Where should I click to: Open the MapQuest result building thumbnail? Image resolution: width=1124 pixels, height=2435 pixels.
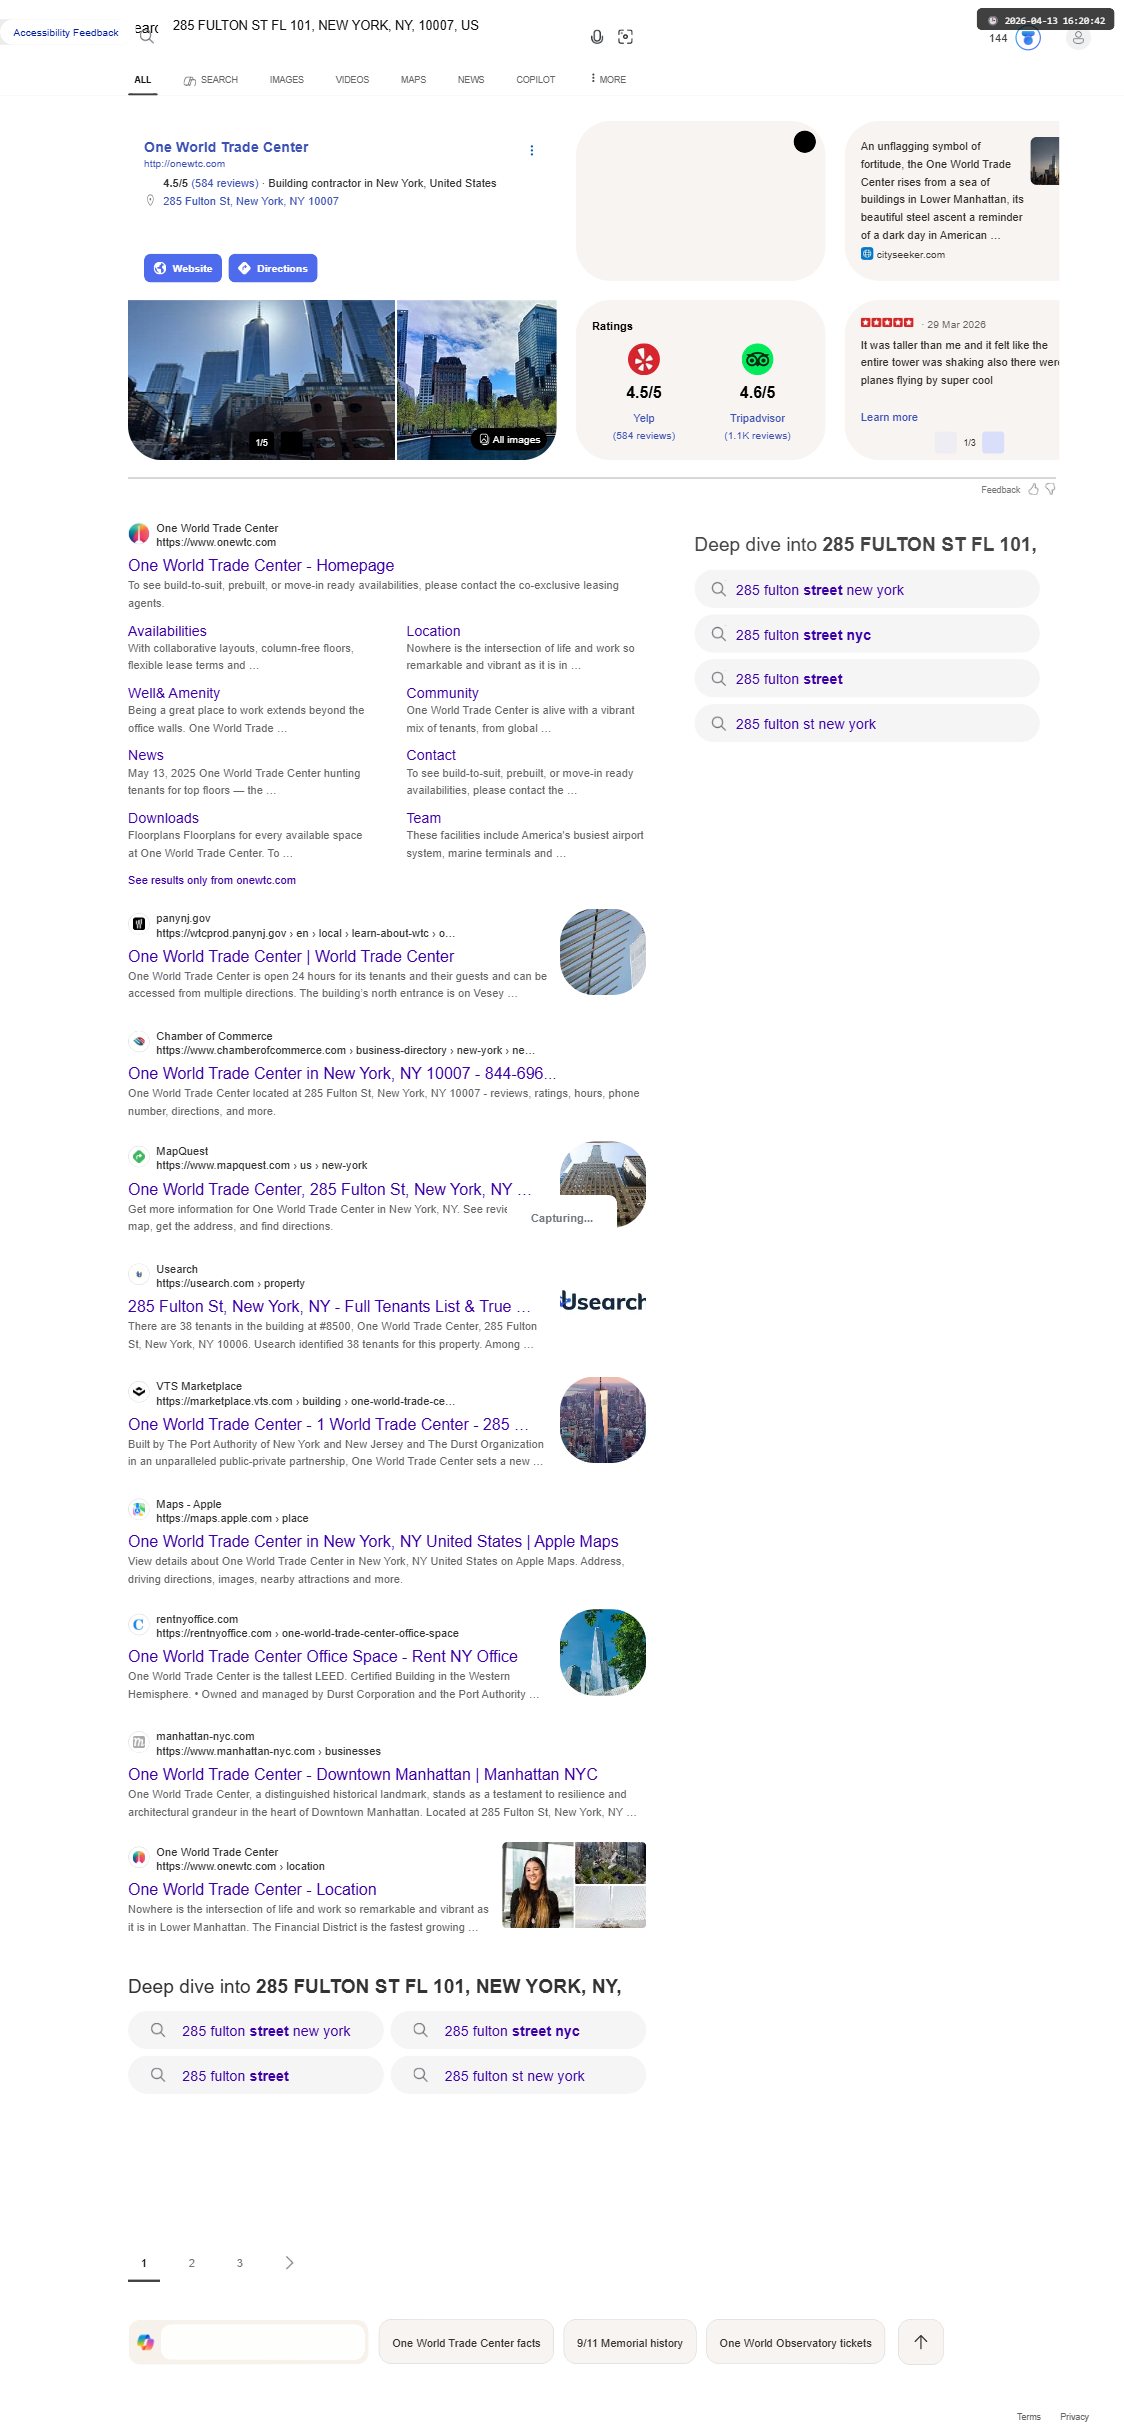tap(603, 1184)
